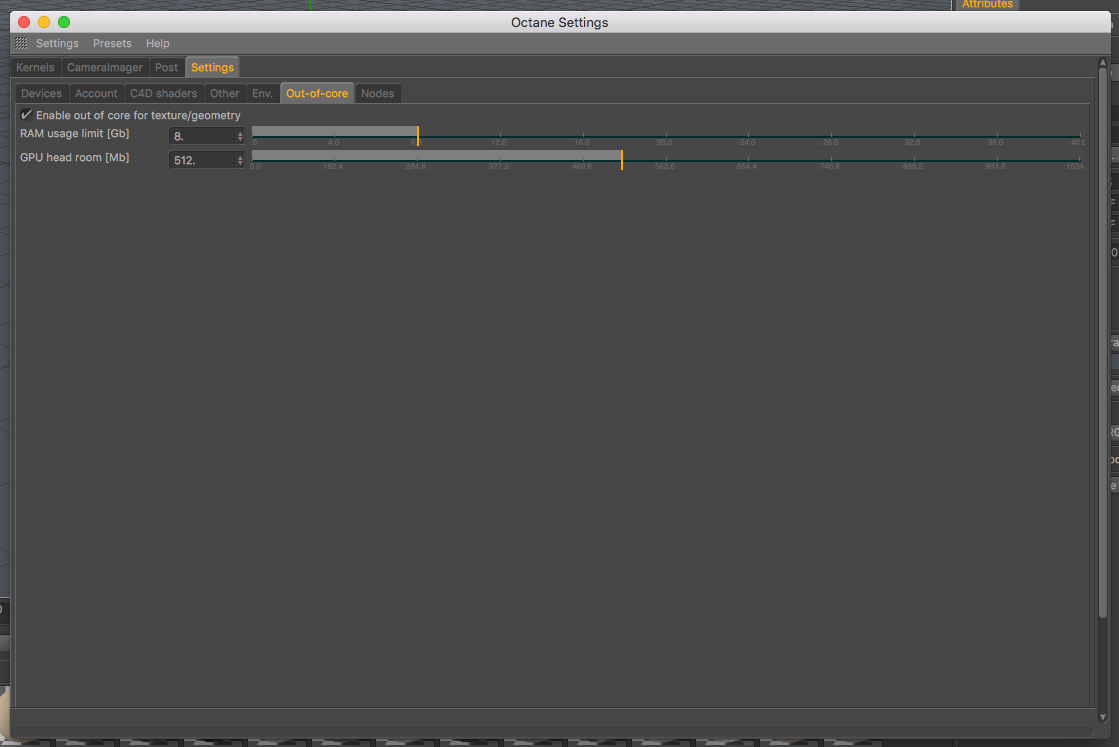Open the Nodes sub-tab

tap(378, 93)
